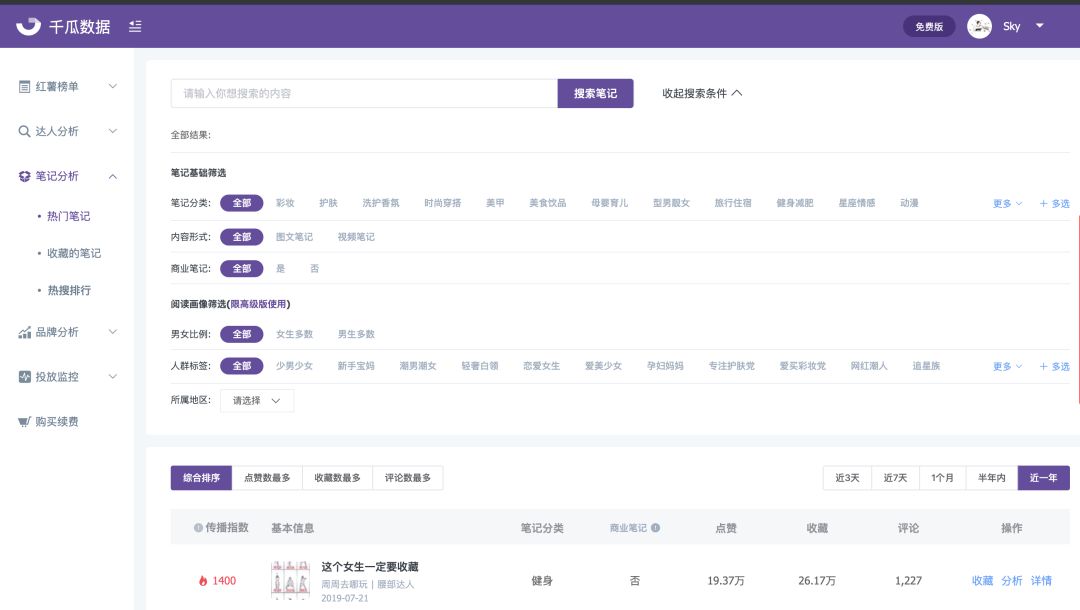Click the 千瓜数据 logo icon
Image resolution: width=1080 pixels, height=610 pixels.
click(x=28, y=26)
